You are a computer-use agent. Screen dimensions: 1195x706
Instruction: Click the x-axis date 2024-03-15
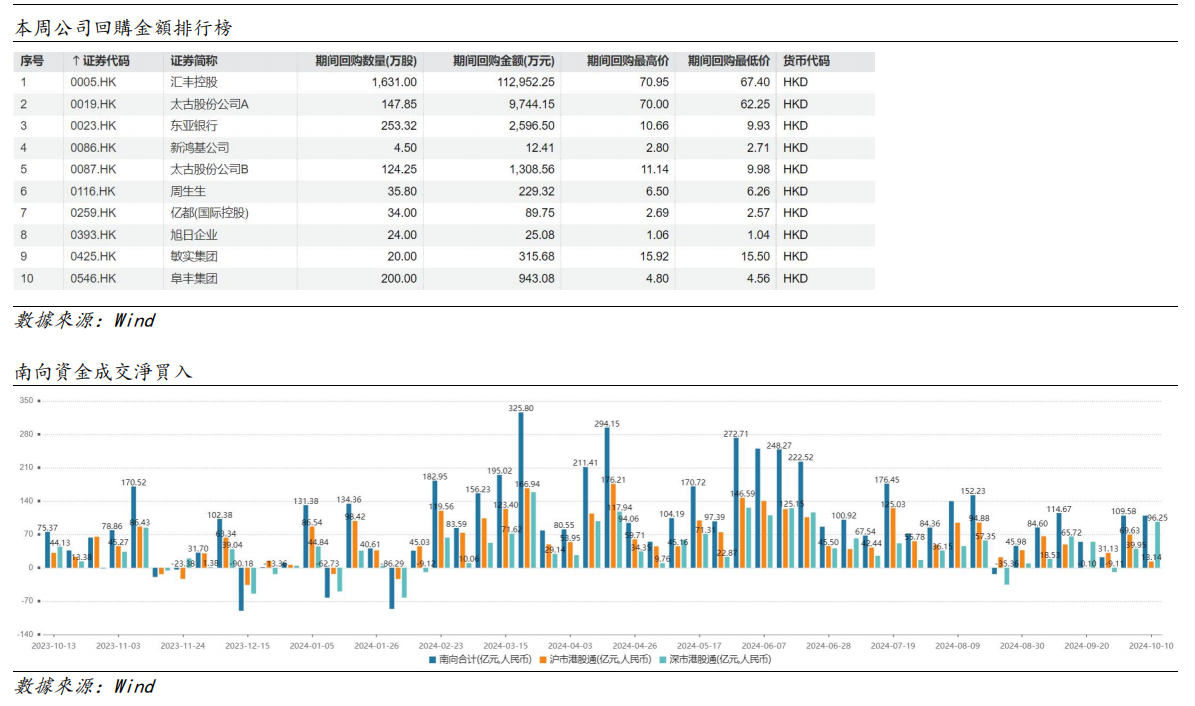click(x=505, y=646)
